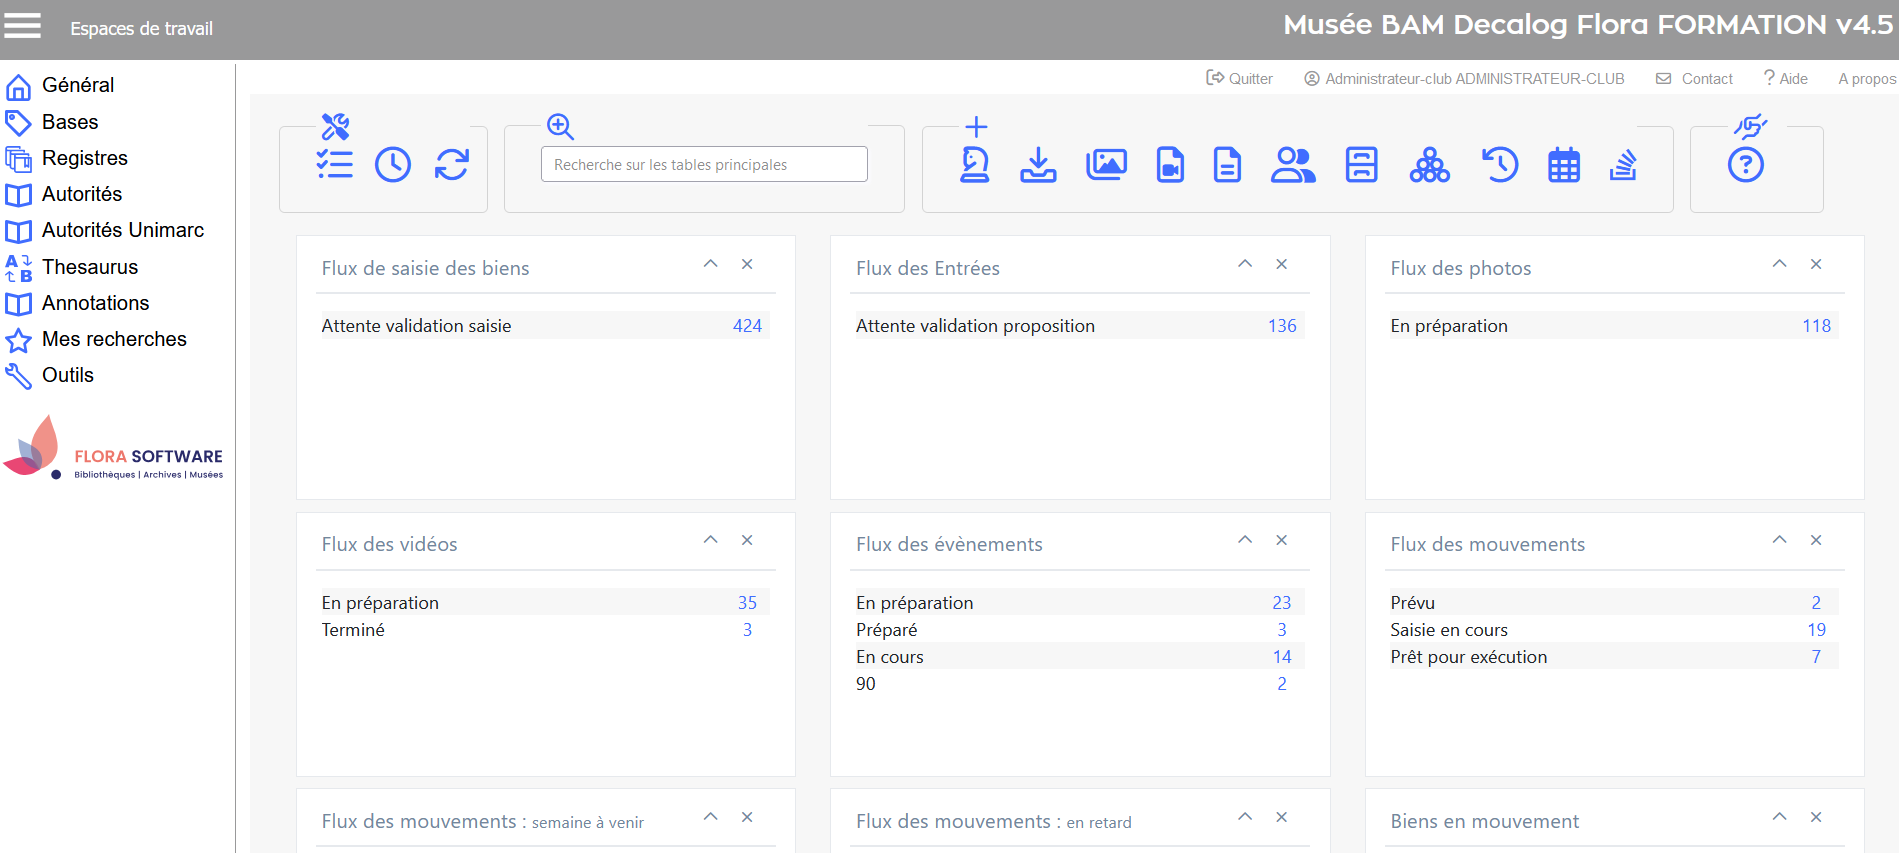1899x853 pixels.
Task: Click the refresh arrows icon
Action: point(452,165)
